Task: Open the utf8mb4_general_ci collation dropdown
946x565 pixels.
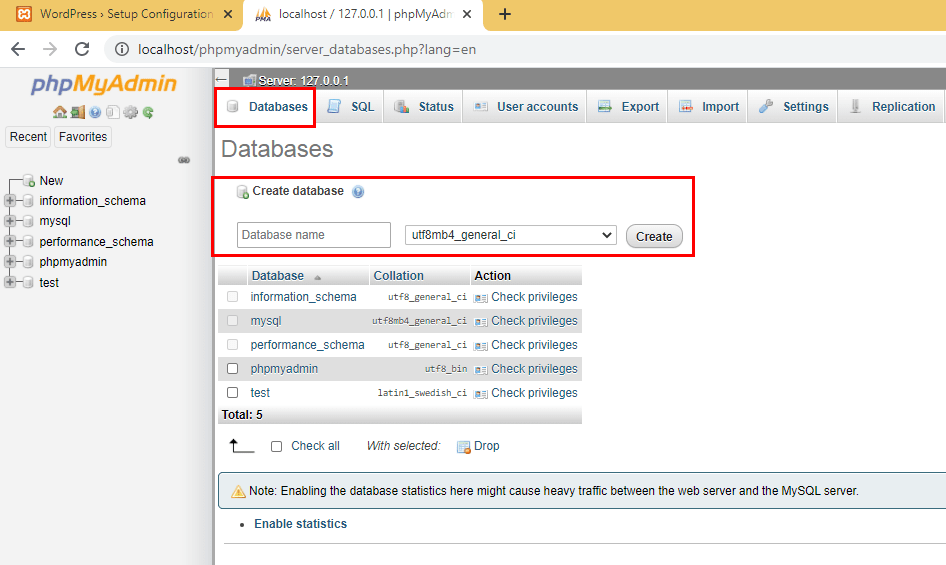Action: click(510, 235)
